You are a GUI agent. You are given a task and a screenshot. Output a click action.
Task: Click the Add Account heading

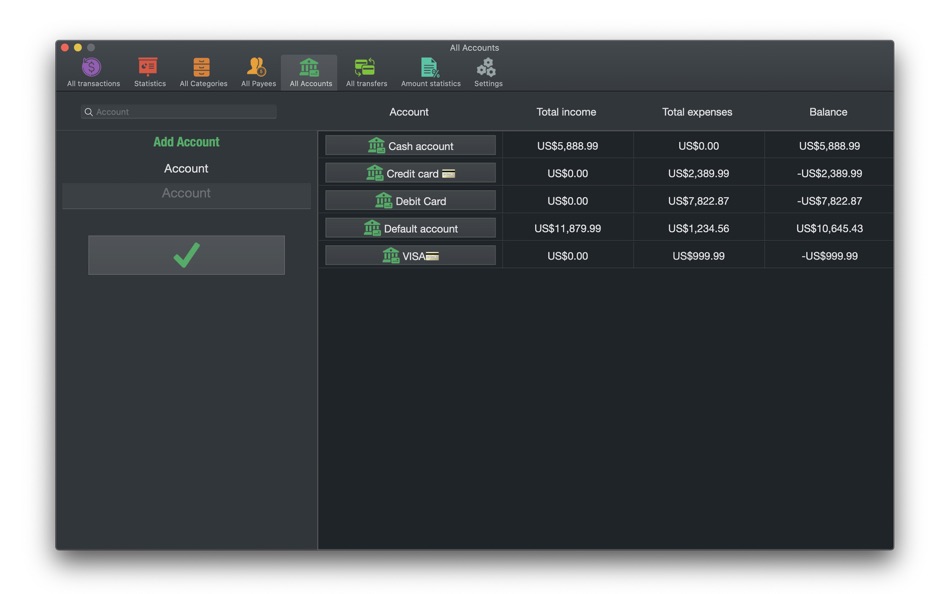pos(186,142)
